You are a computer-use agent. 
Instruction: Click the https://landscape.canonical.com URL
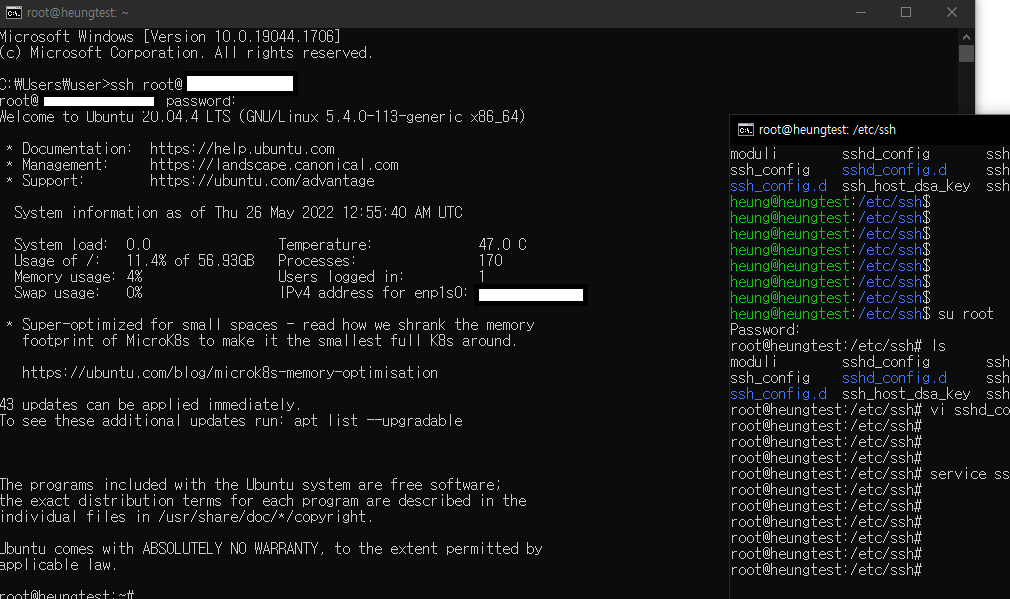(274, 165)
